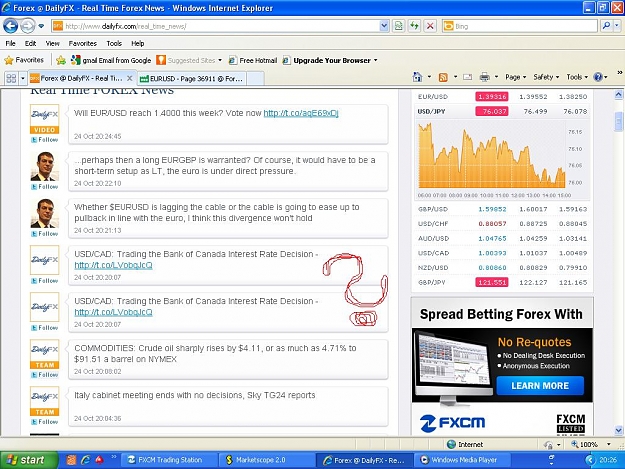The image size is (625, 469).
Task: Open the File menu
Action: (x=11, y=43)
